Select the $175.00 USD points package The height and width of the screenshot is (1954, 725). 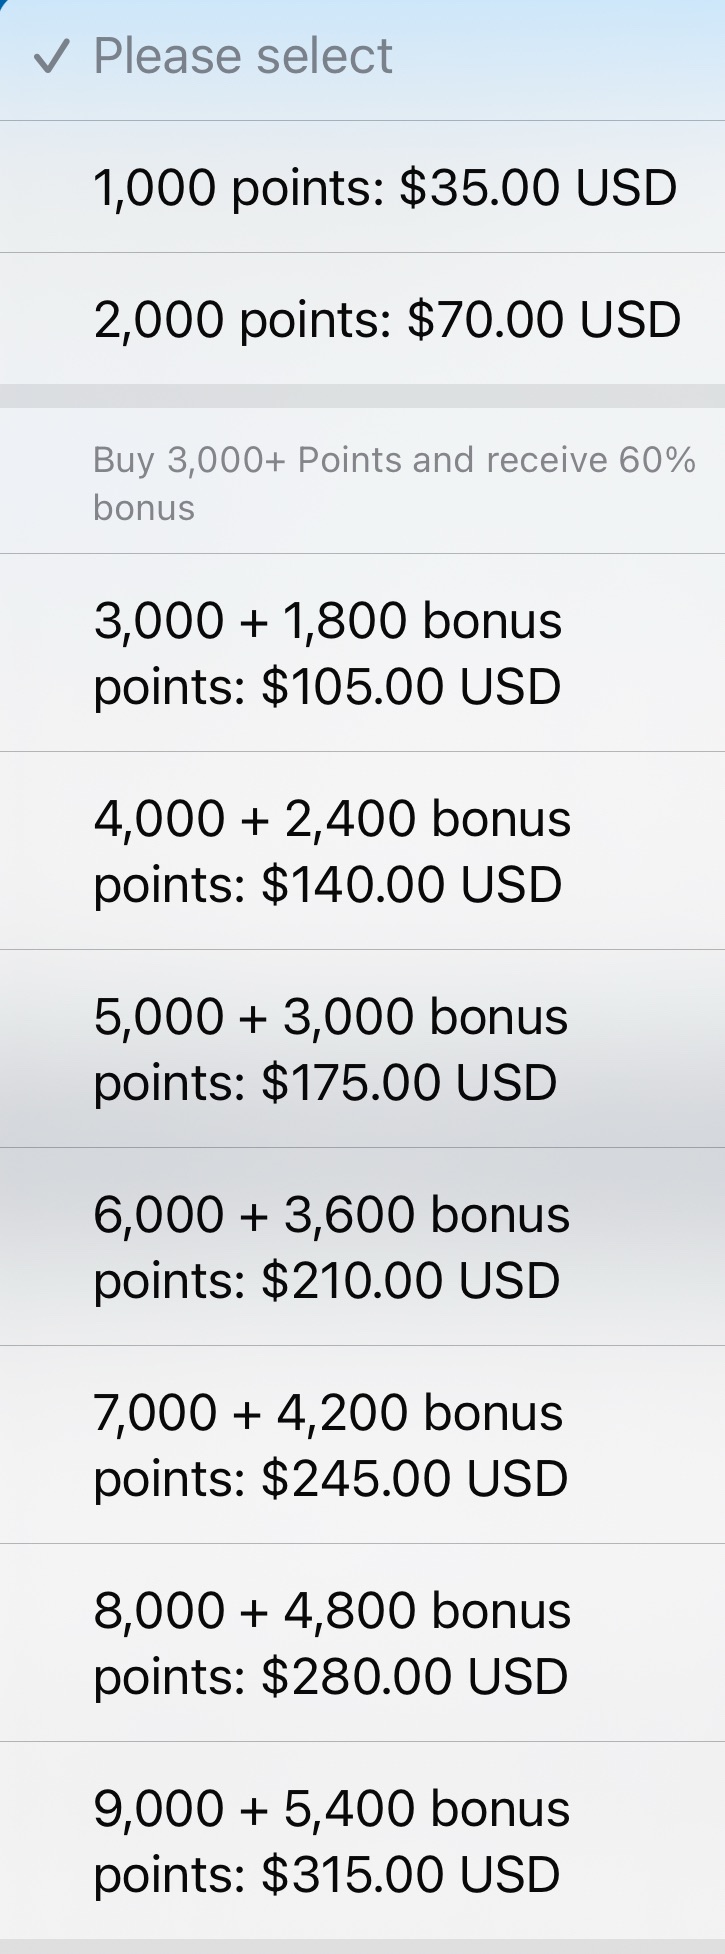tap(409, 1083)
